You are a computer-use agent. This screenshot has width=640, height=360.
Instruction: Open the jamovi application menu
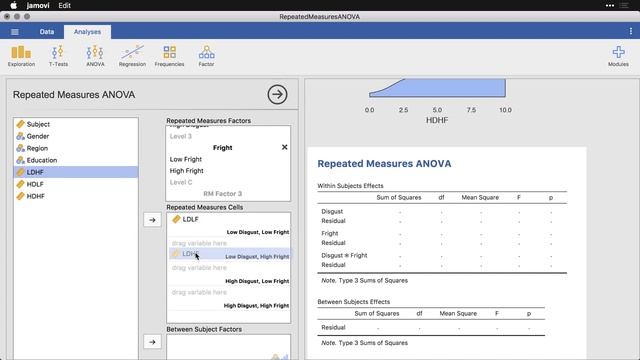coord(38,5)
